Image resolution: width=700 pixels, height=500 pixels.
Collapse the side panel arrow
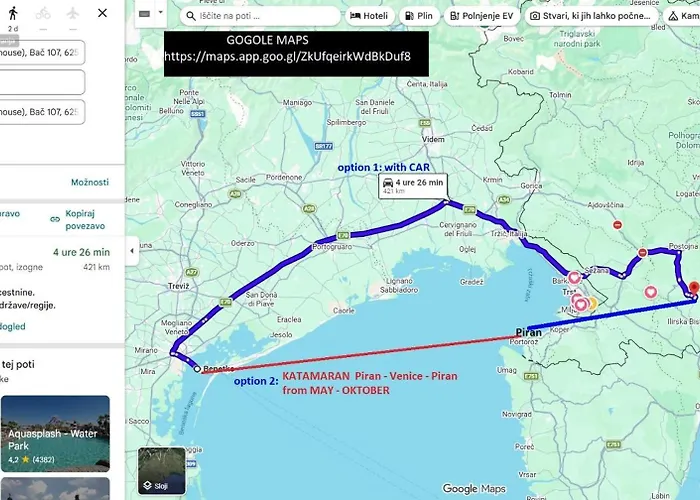click(x=133, y=250)
